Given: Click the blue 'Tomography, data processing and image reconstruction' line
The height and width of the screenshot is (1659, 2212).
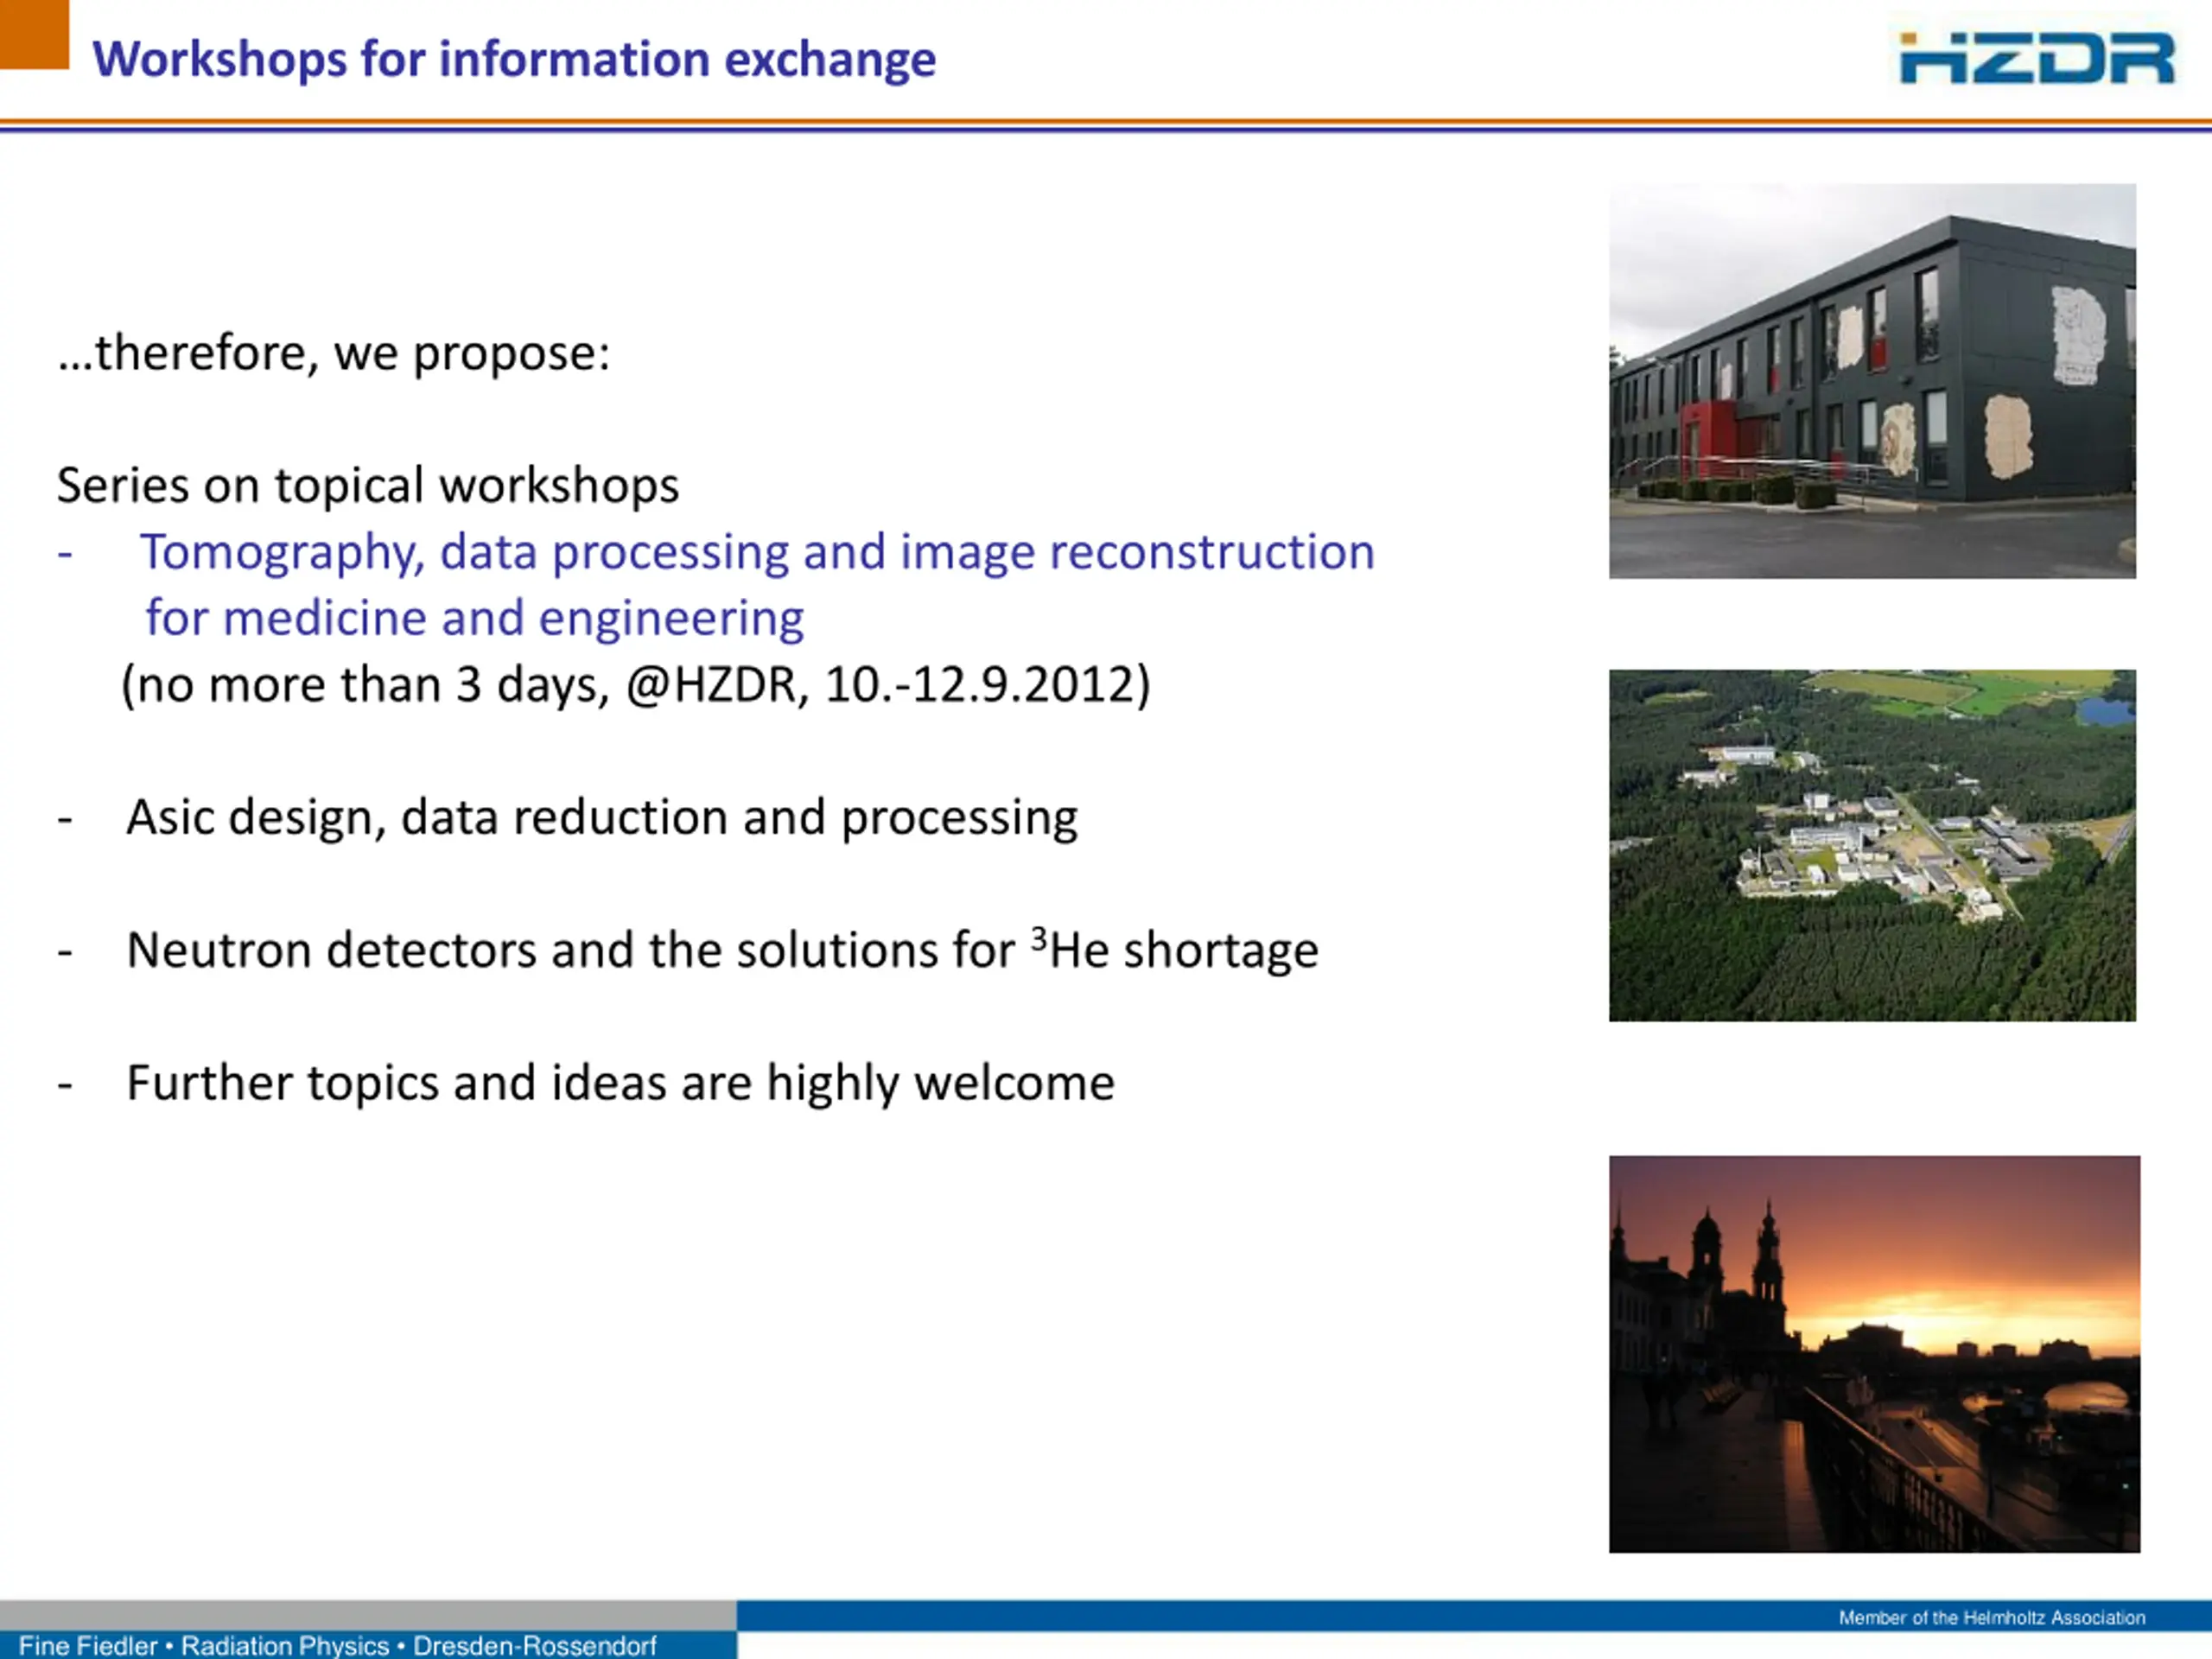Looking at the screenshot, I should [757, 553].
